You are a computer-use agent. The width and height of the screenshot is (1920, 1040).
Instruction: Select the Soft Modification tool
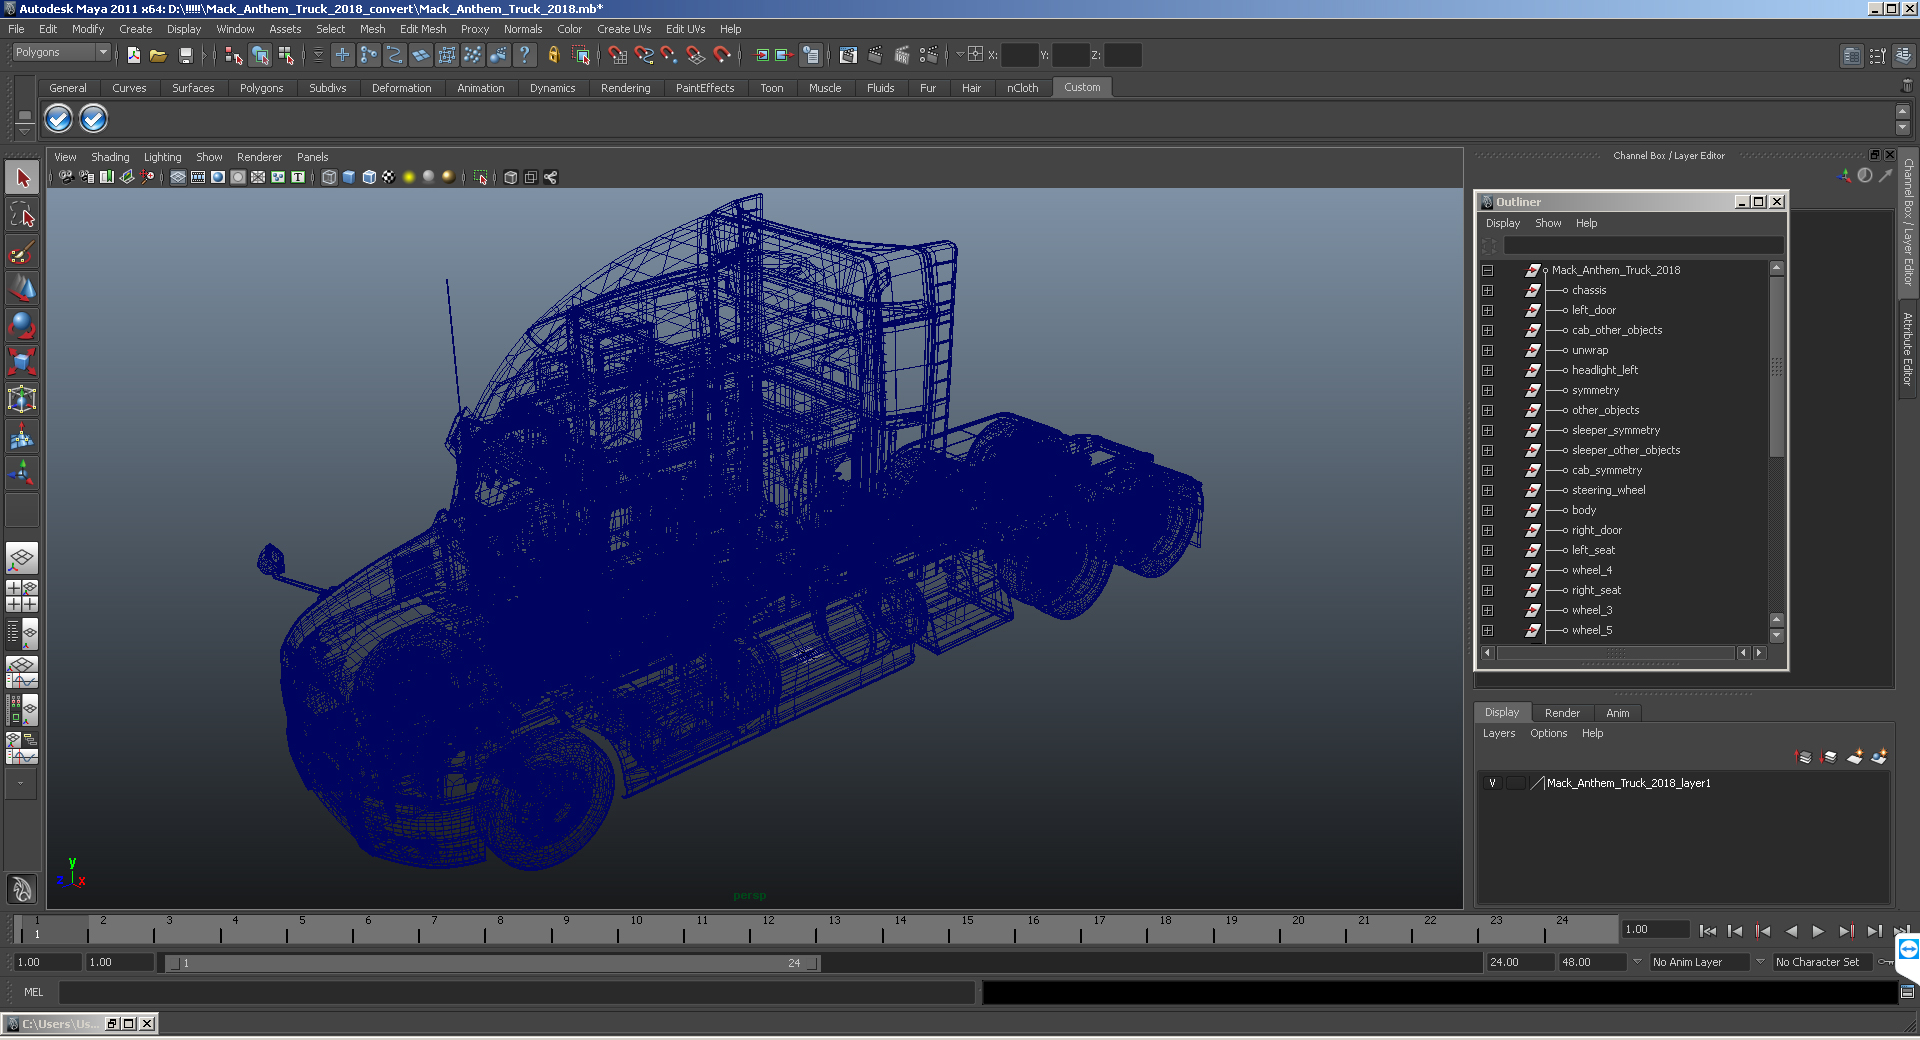[x=22, y=436]
